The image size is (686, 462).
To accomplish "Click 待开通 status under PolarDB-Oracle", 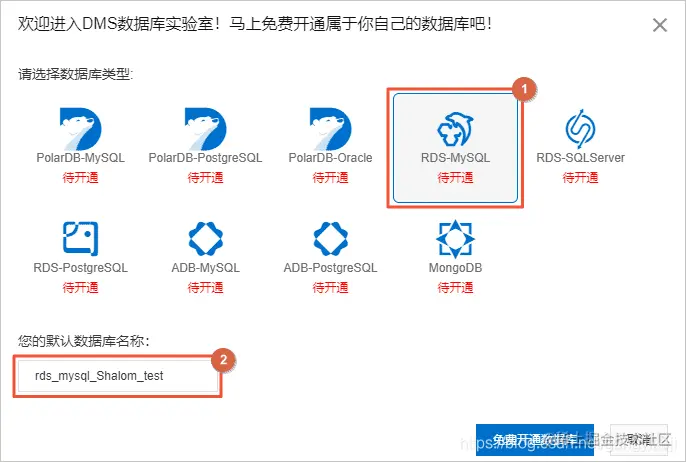I will coord(330,178).
